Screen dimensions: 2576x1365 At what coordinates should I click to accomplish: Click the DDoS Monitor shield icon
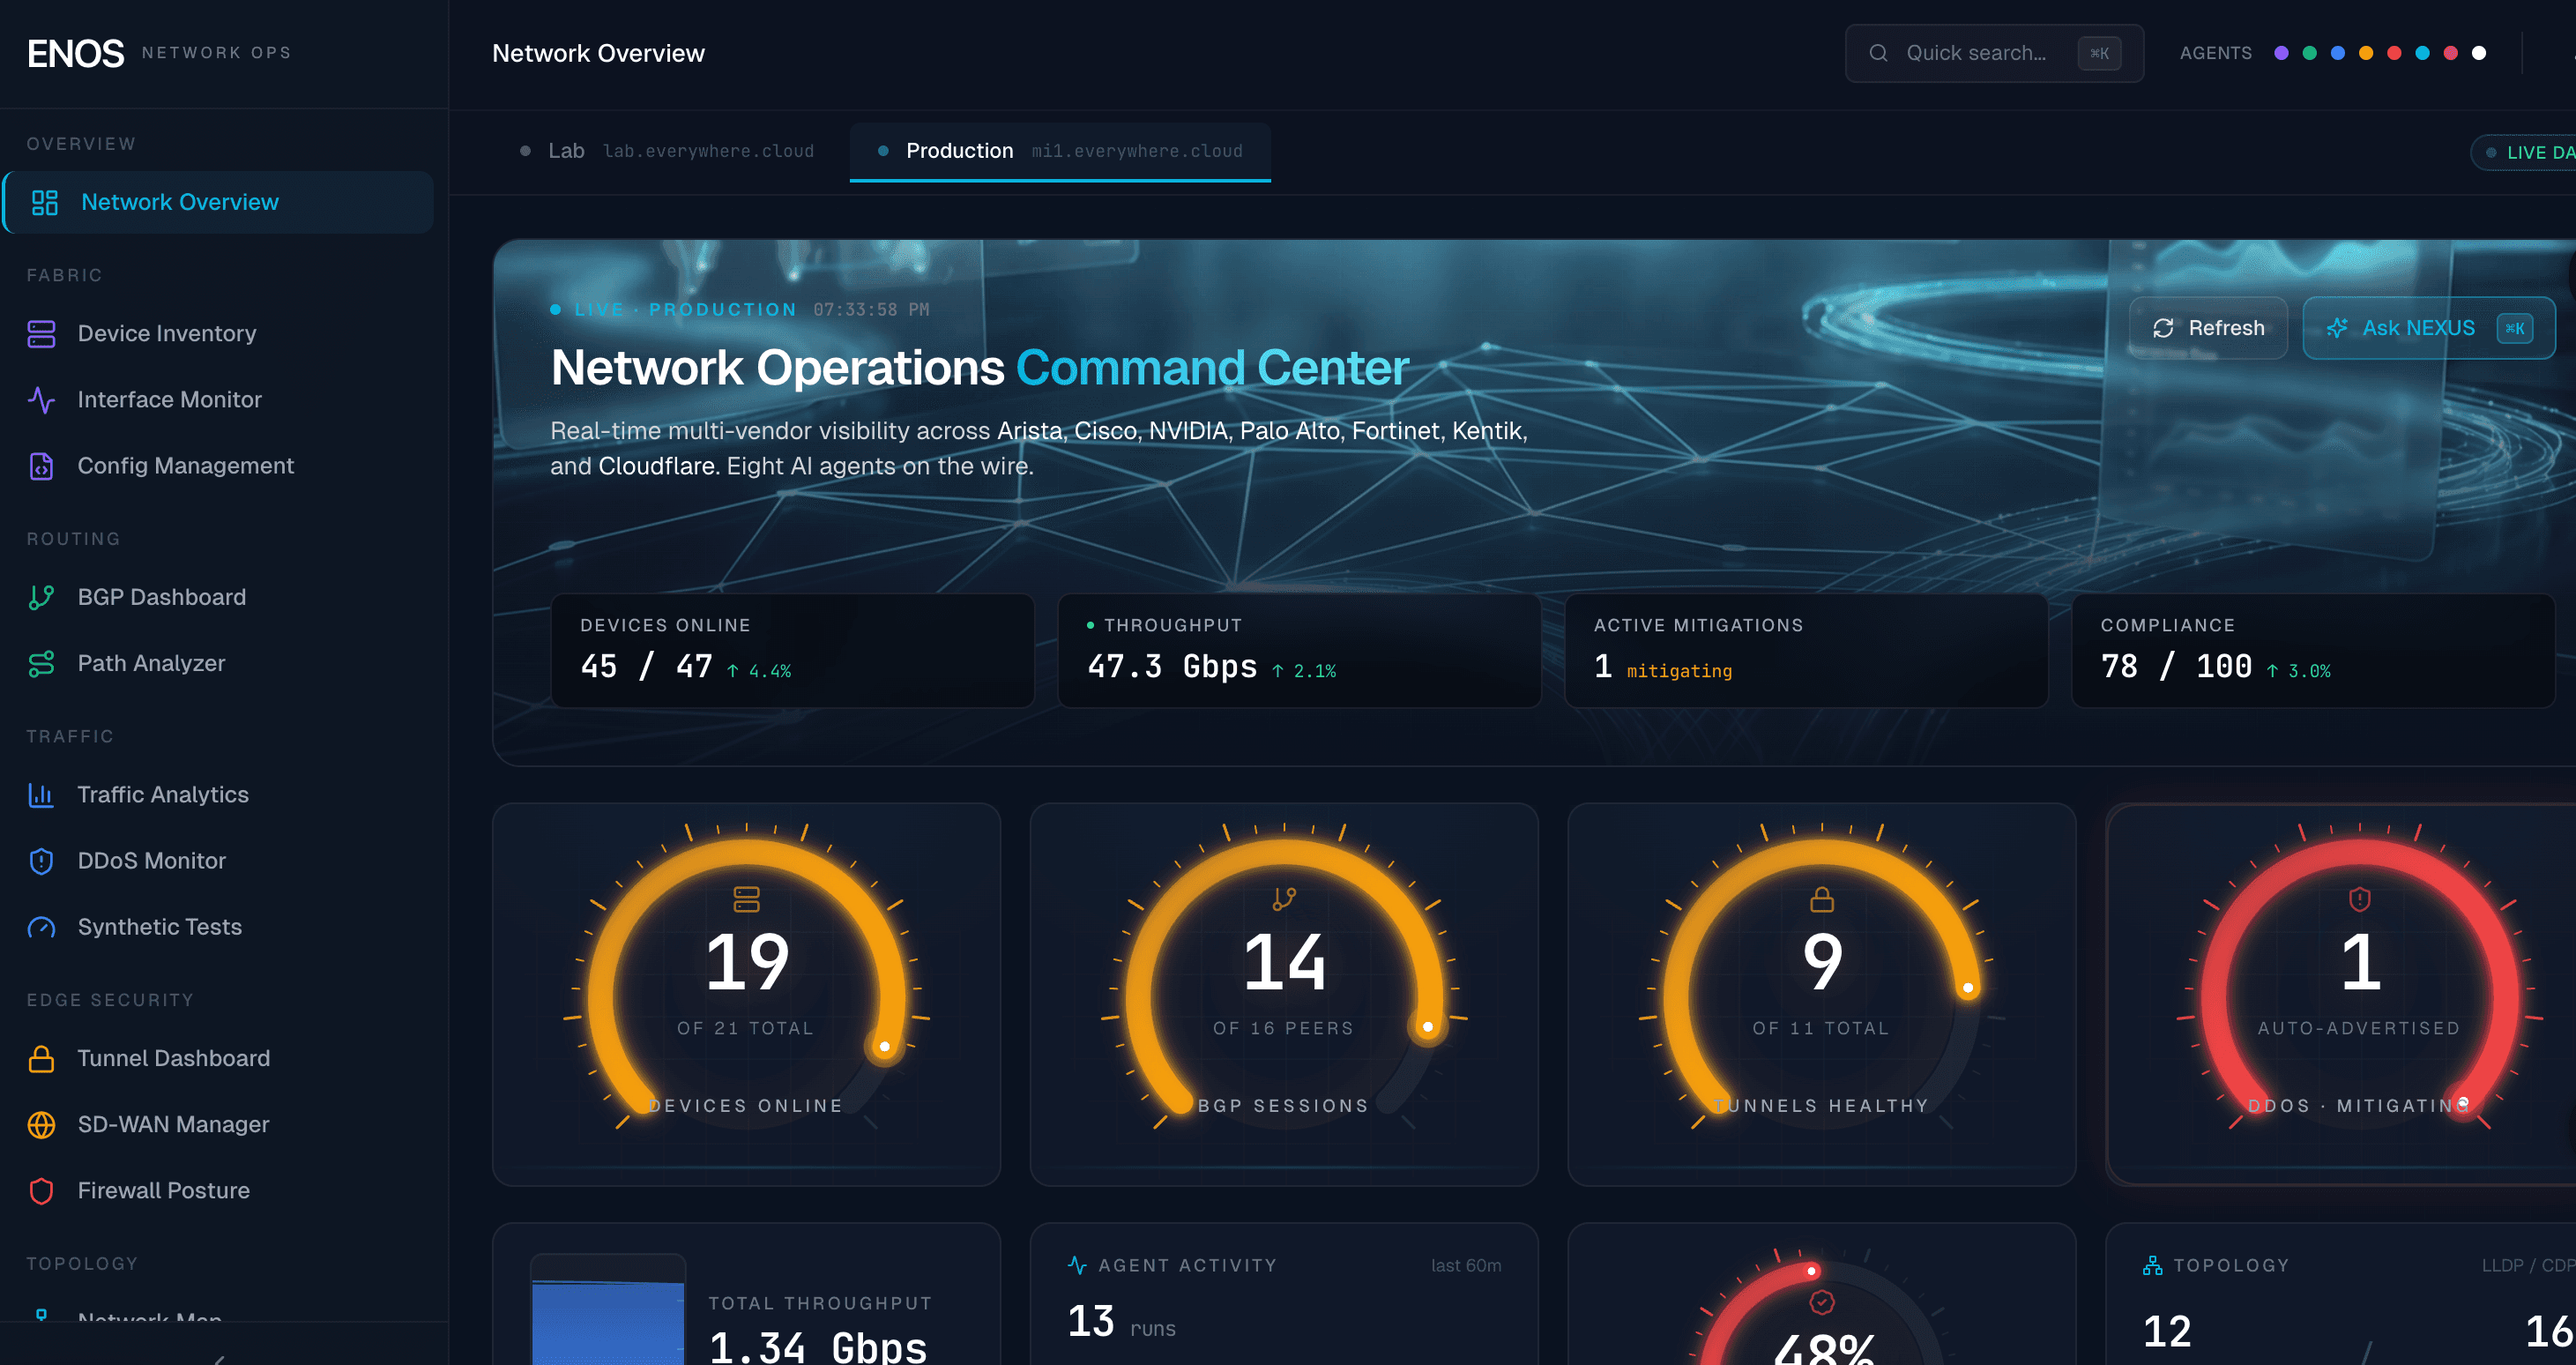41,861
